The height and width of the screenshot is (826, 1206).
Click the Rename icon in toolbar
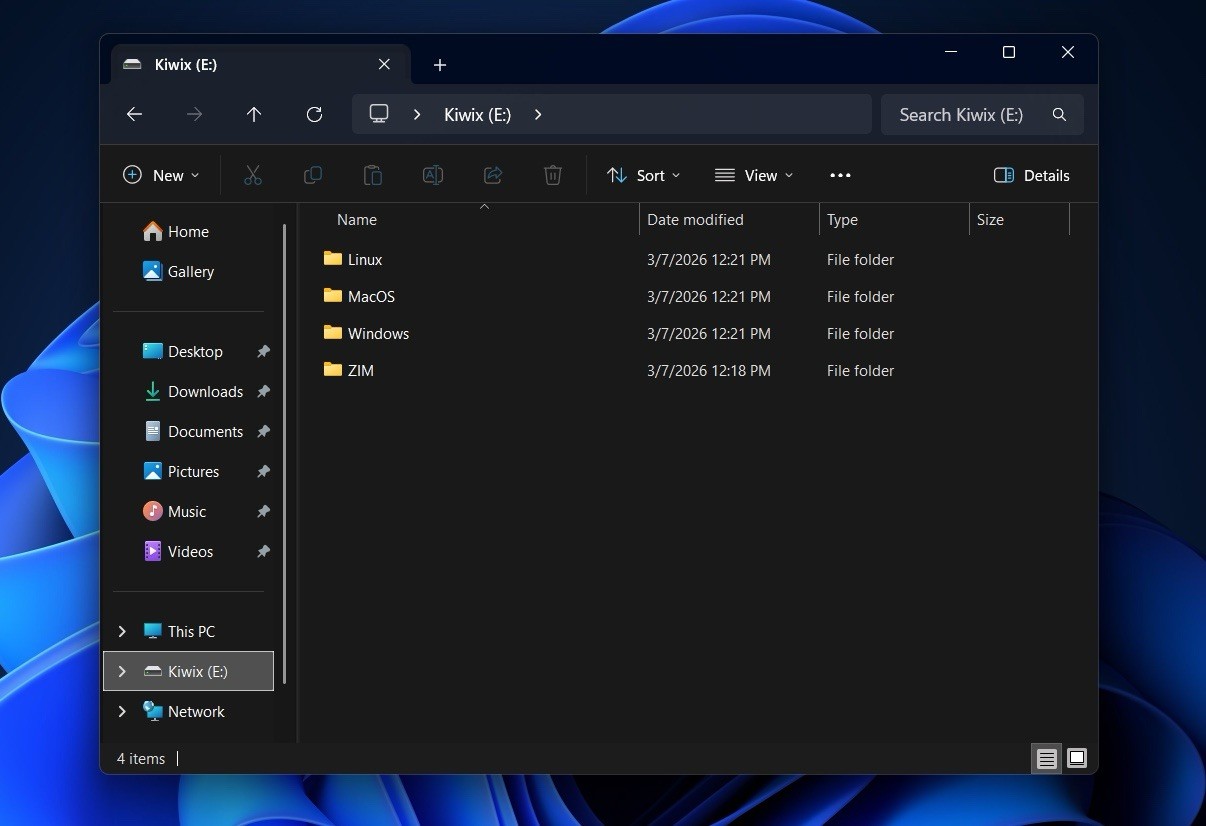point(432,175)
